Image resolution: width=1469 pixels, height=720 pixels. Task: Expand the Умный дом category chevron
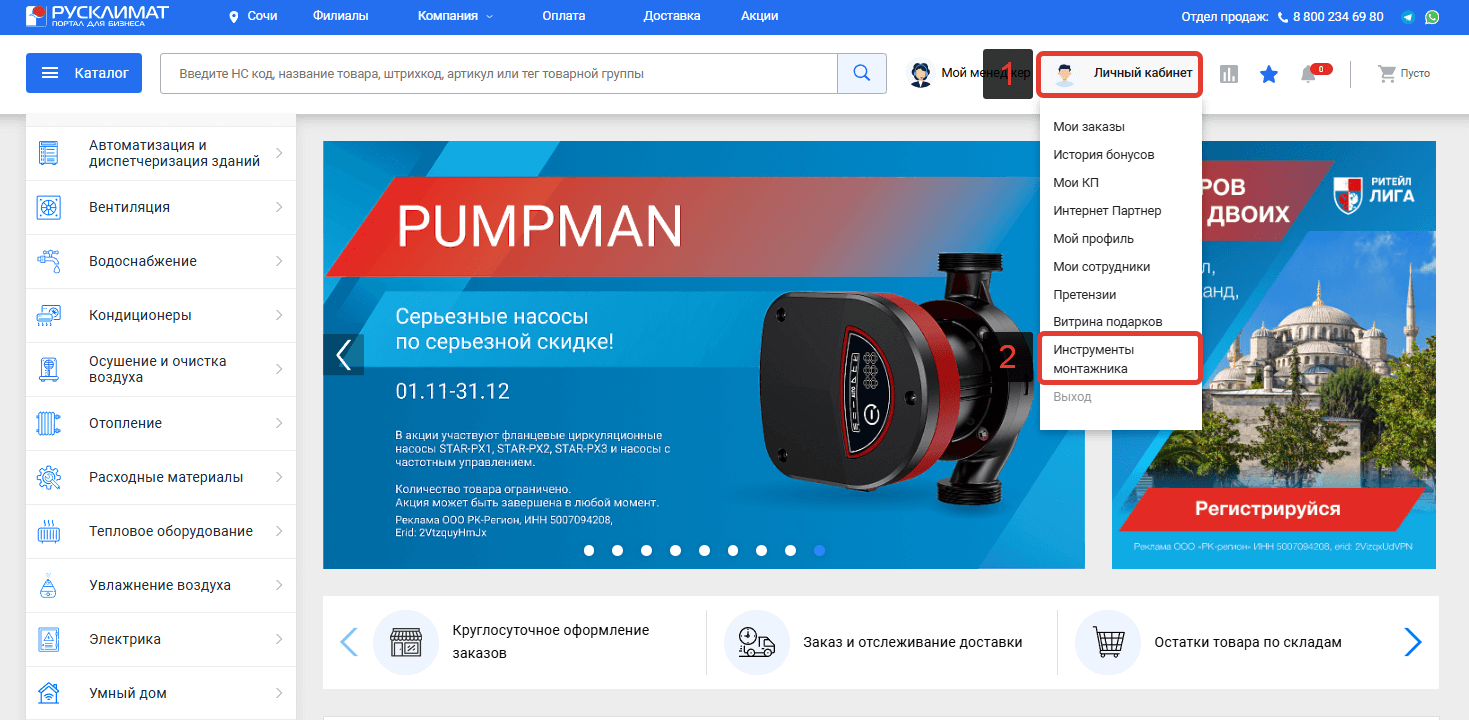[x=279, y=693]
